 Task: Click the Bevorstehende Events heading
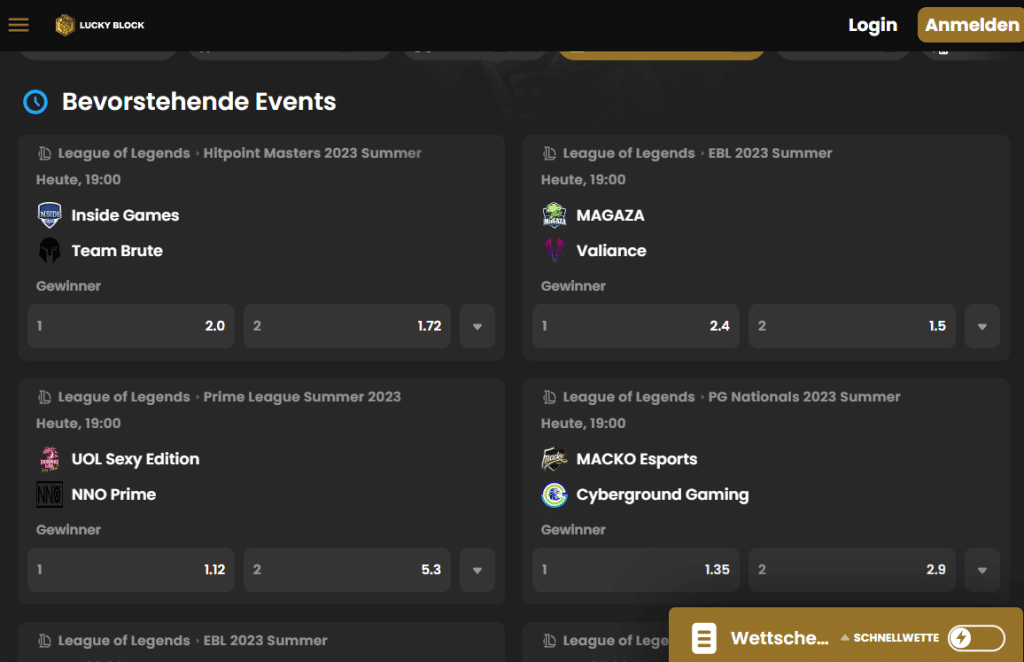point(199,102)
